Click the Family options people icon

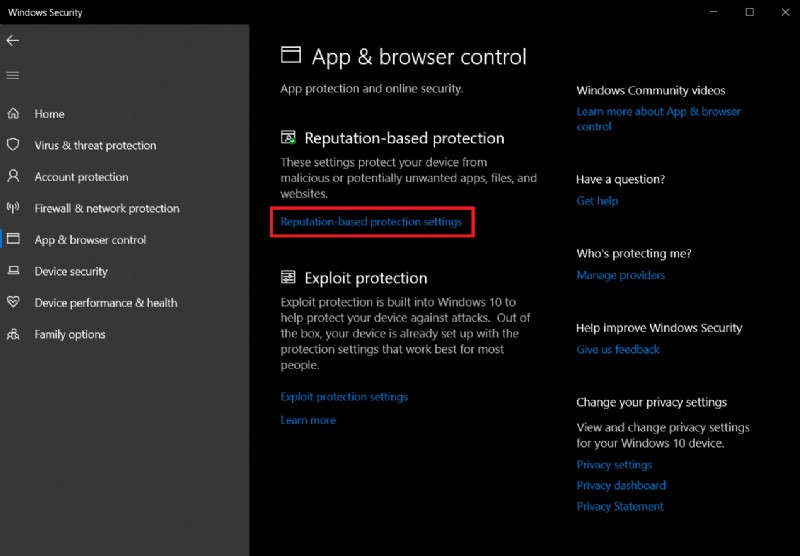click(14, 333)
